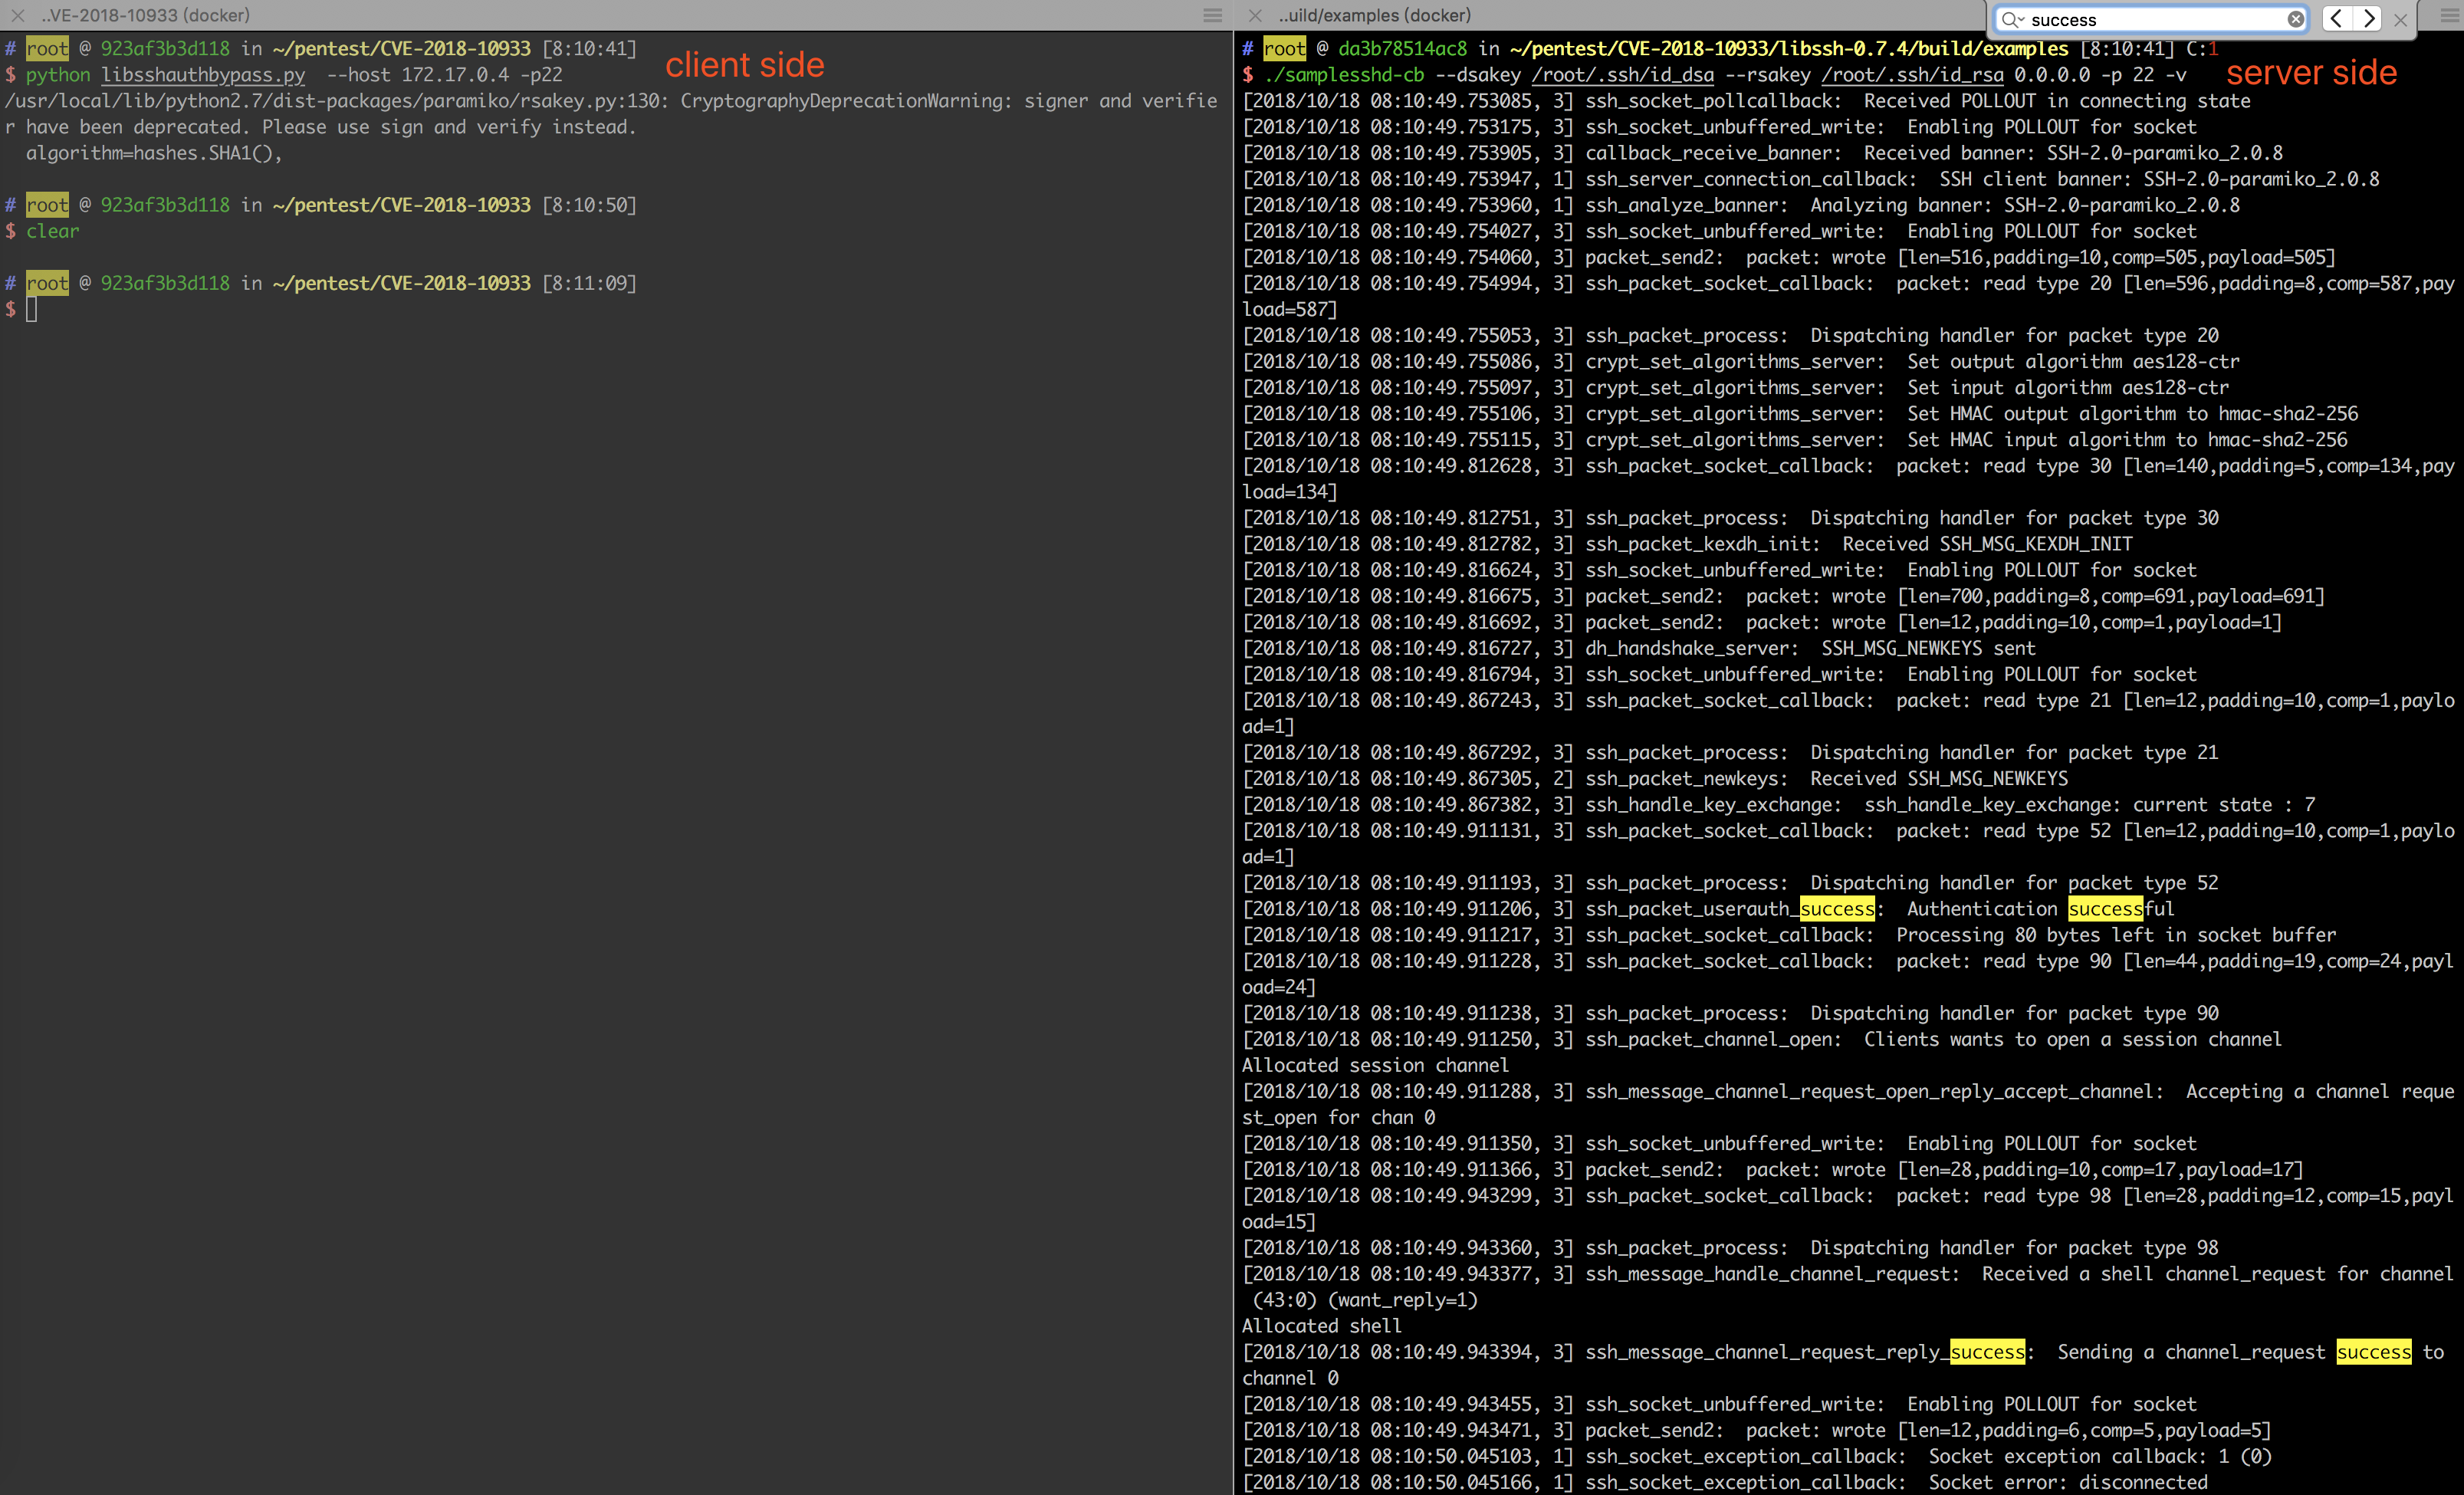Jump to the next search match
This screenshot has width=2464, height=1495.
click(2368, 18)
